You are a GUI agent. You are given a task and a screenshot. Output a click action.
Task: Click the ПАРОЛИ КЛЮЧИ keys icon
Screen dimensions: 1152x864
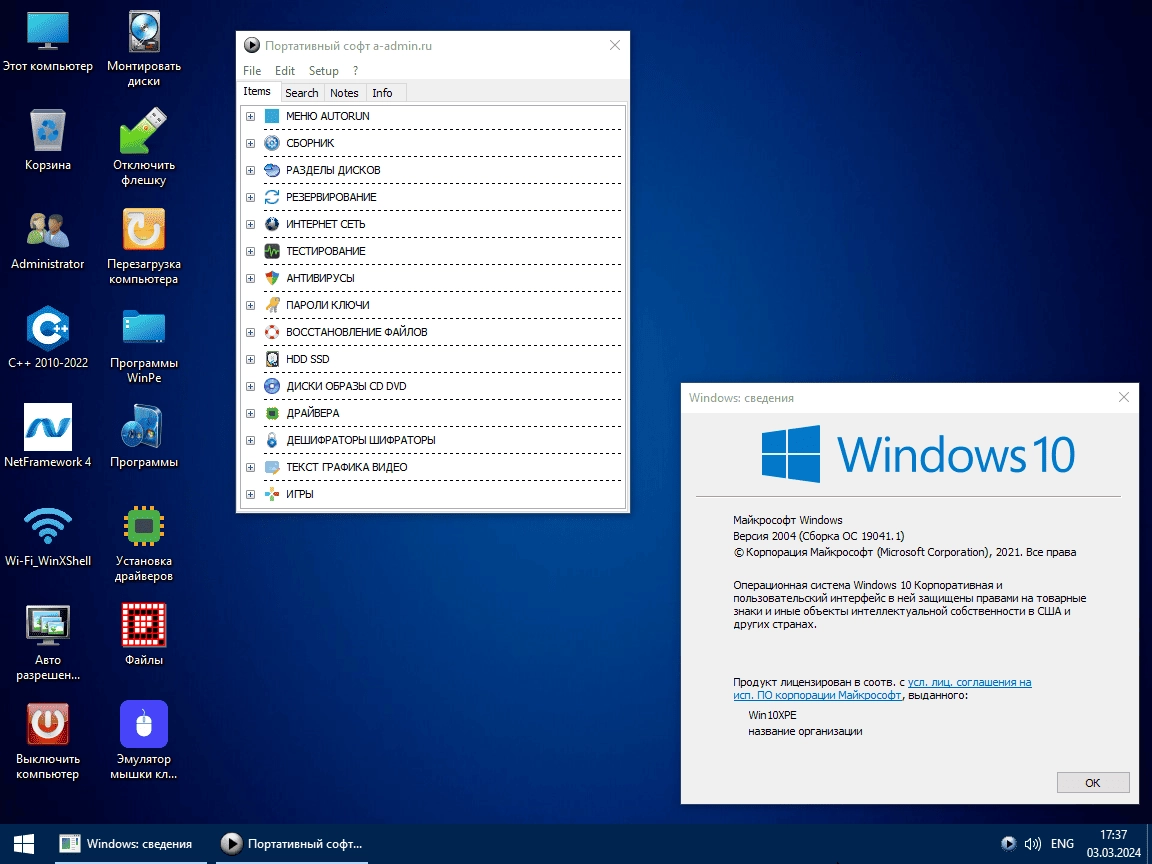click(x=272, y=305)
